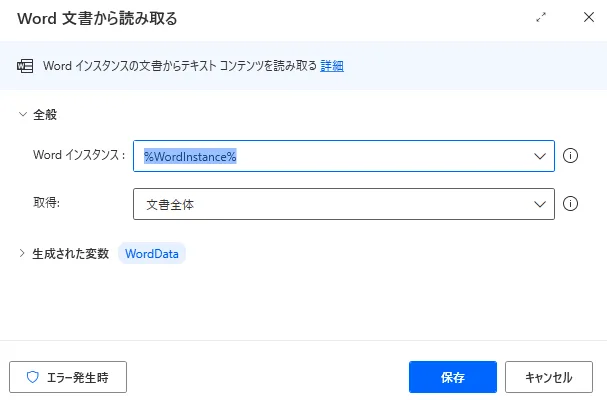Click the expand dialog arrows icon
The image size is (607, 400).
point(541,18)
